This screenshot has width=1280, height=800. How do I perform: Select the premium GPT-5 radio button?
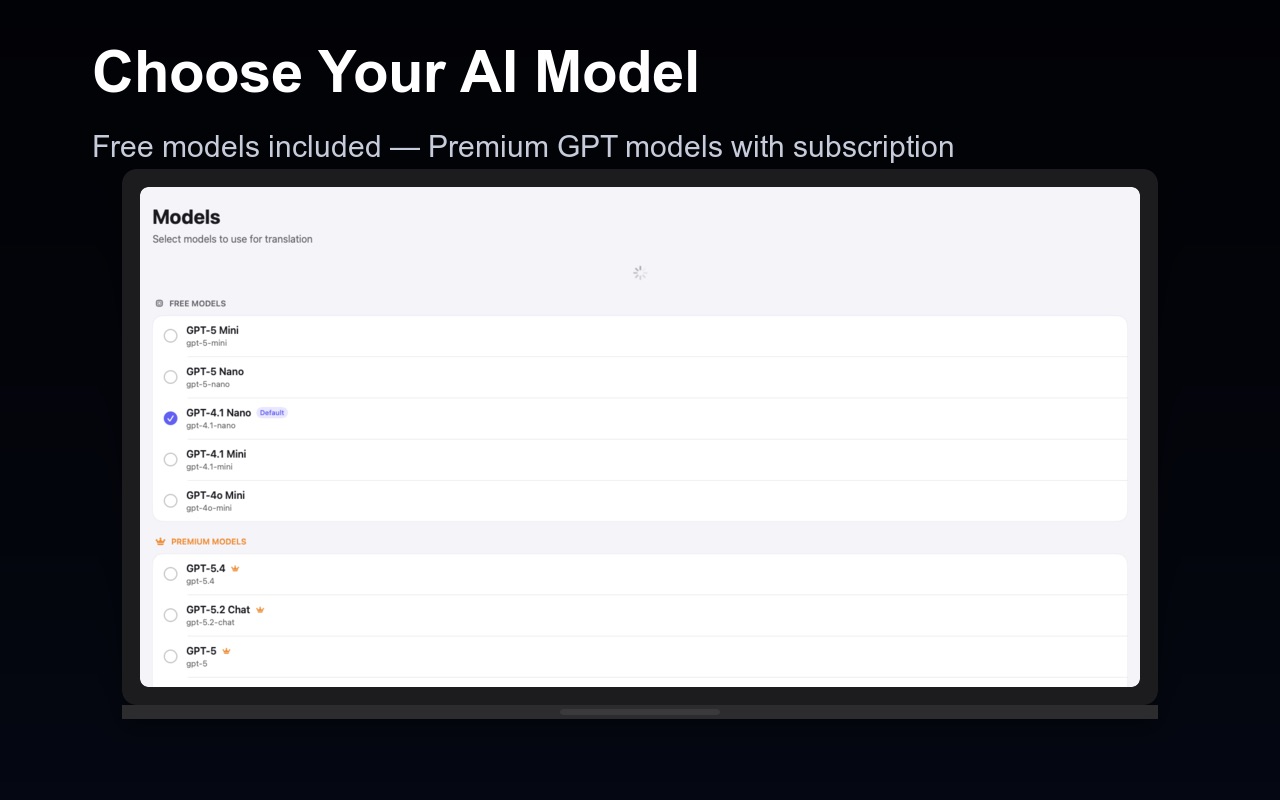point(170,656)
